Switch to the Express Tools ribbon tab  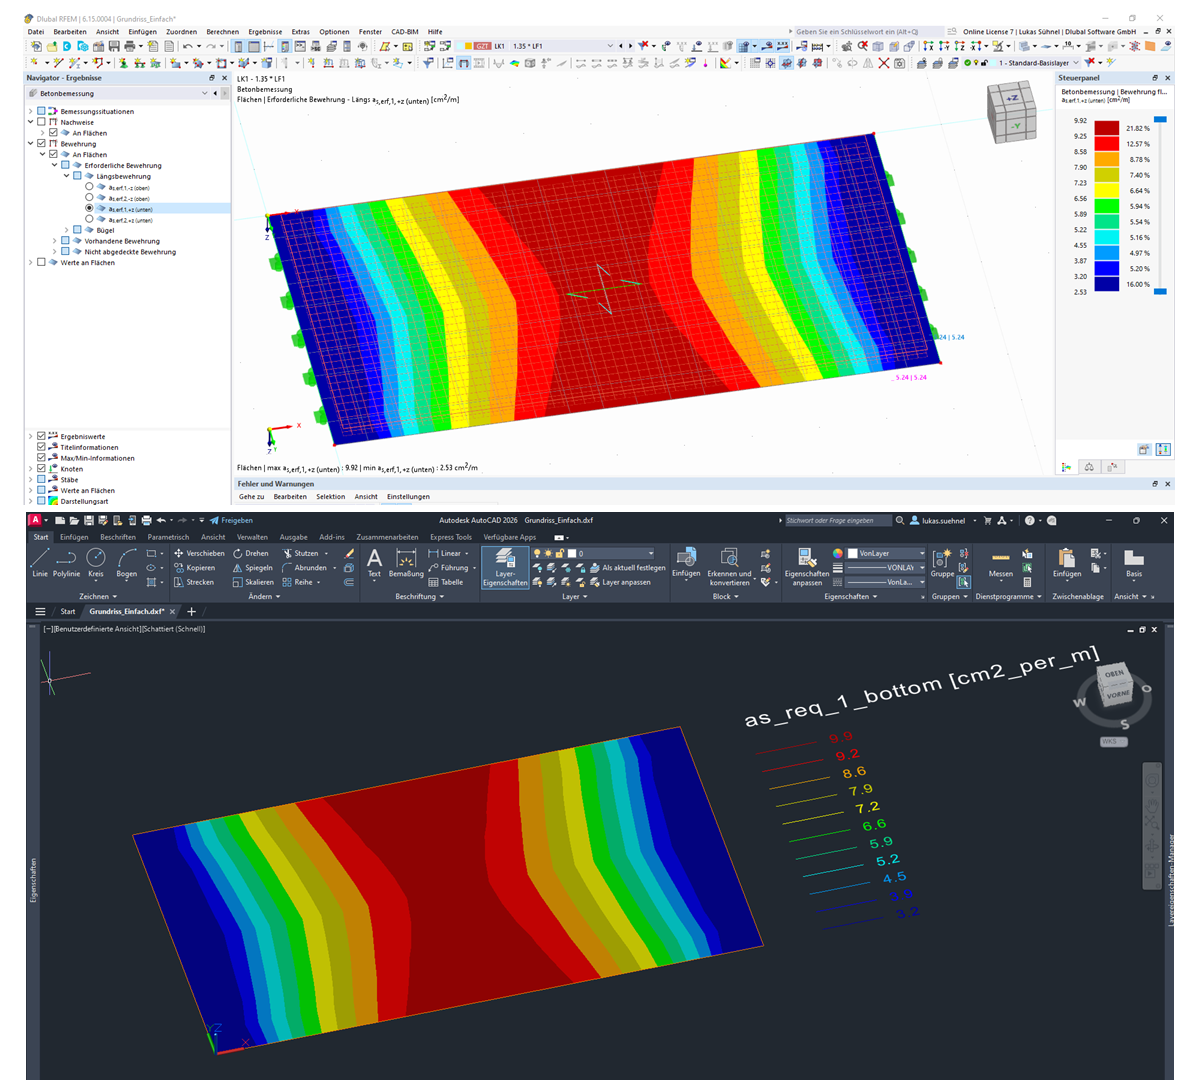click(x=451, y=537)
